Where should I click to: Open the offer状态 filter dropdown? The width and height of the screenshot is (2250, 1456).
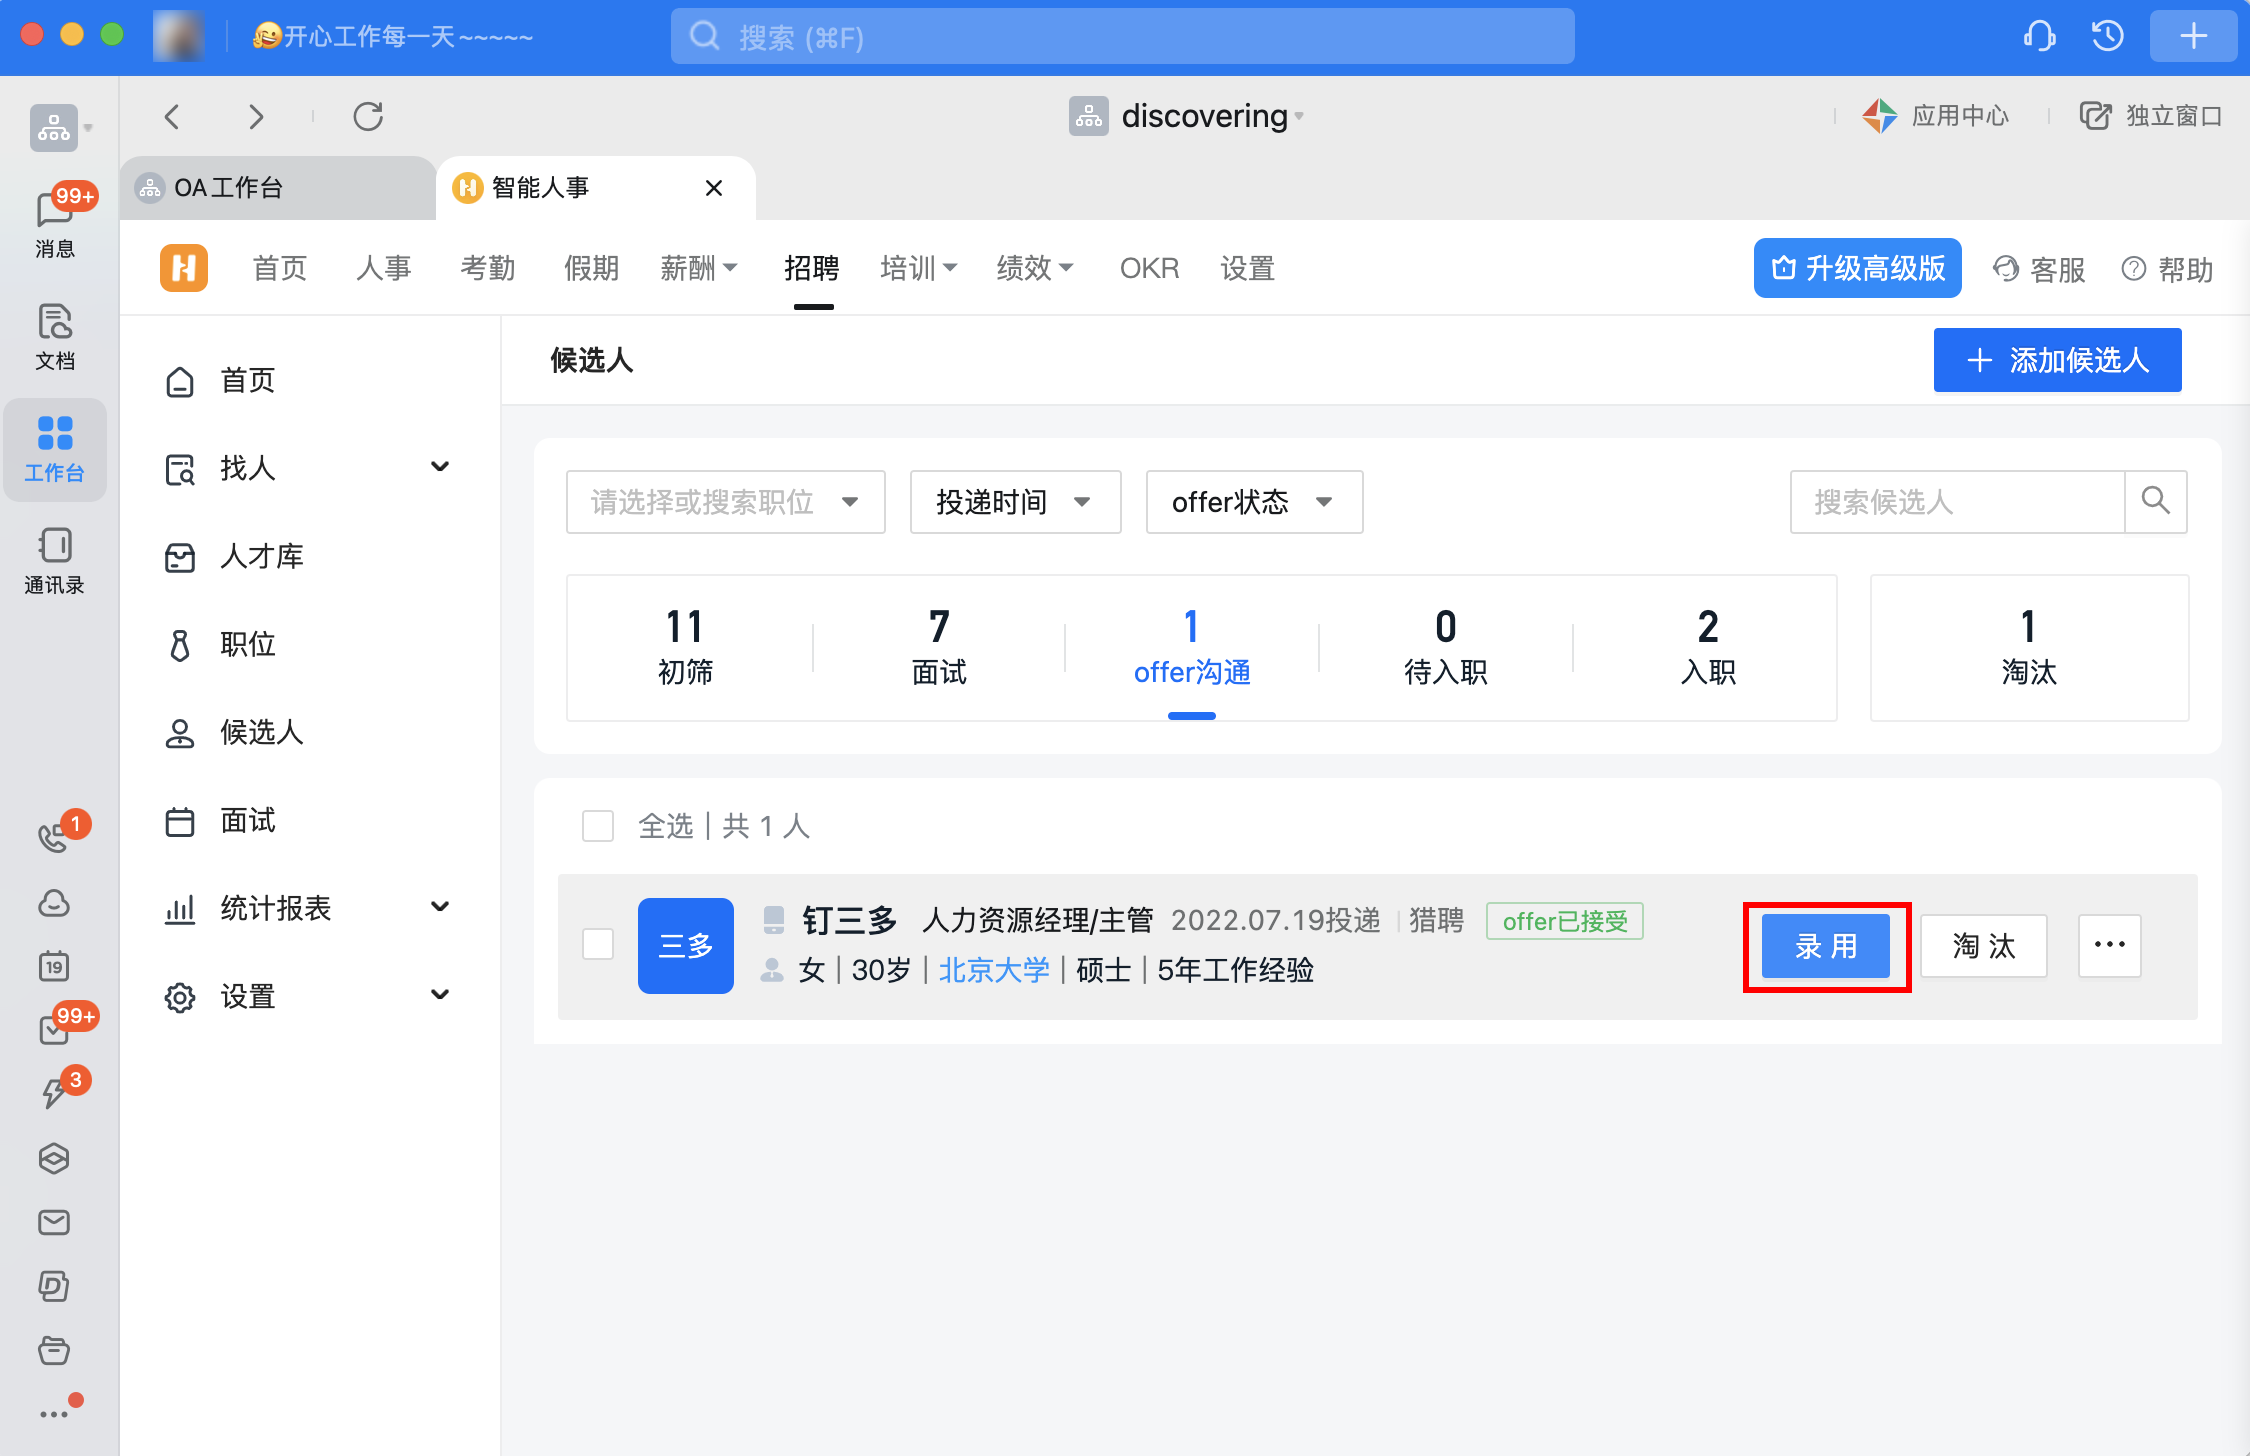click(1253, 501)
